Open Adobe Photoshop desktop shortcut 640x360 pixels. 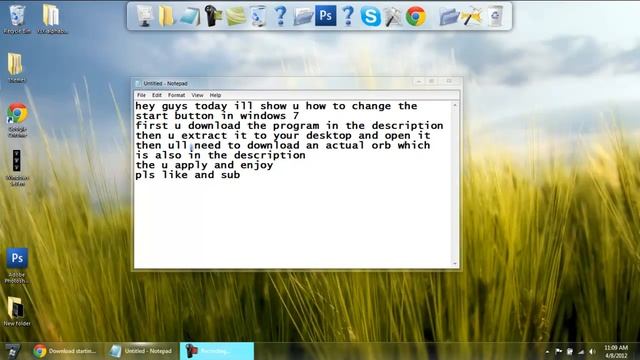tap(17, 265)
